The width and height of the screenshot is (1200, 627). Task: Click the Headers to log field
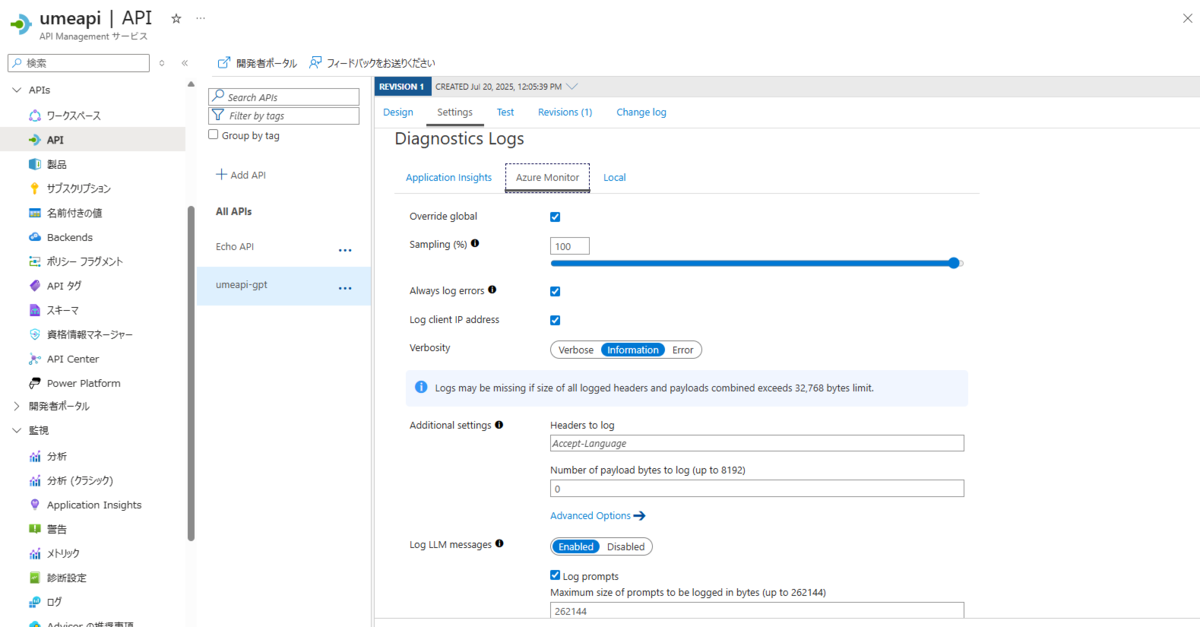pyautogui.click(x=757, y=443)
